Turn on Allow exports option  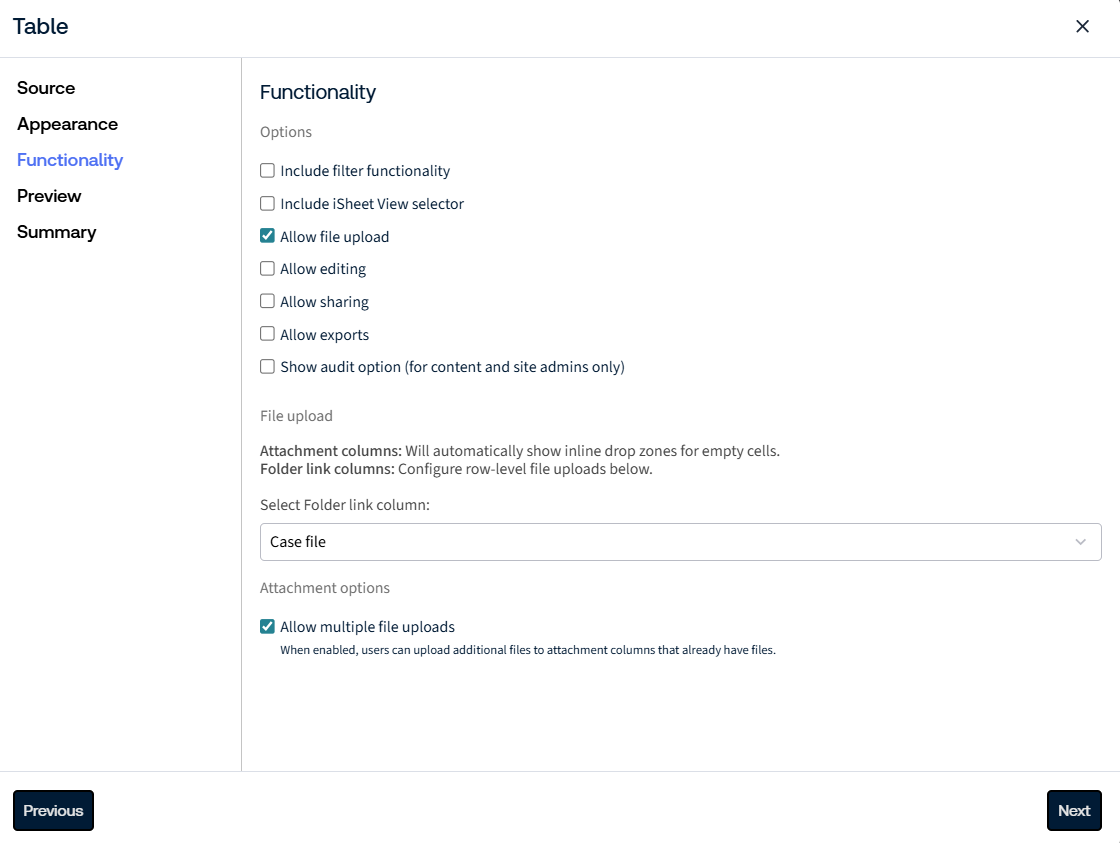[267, 334]
